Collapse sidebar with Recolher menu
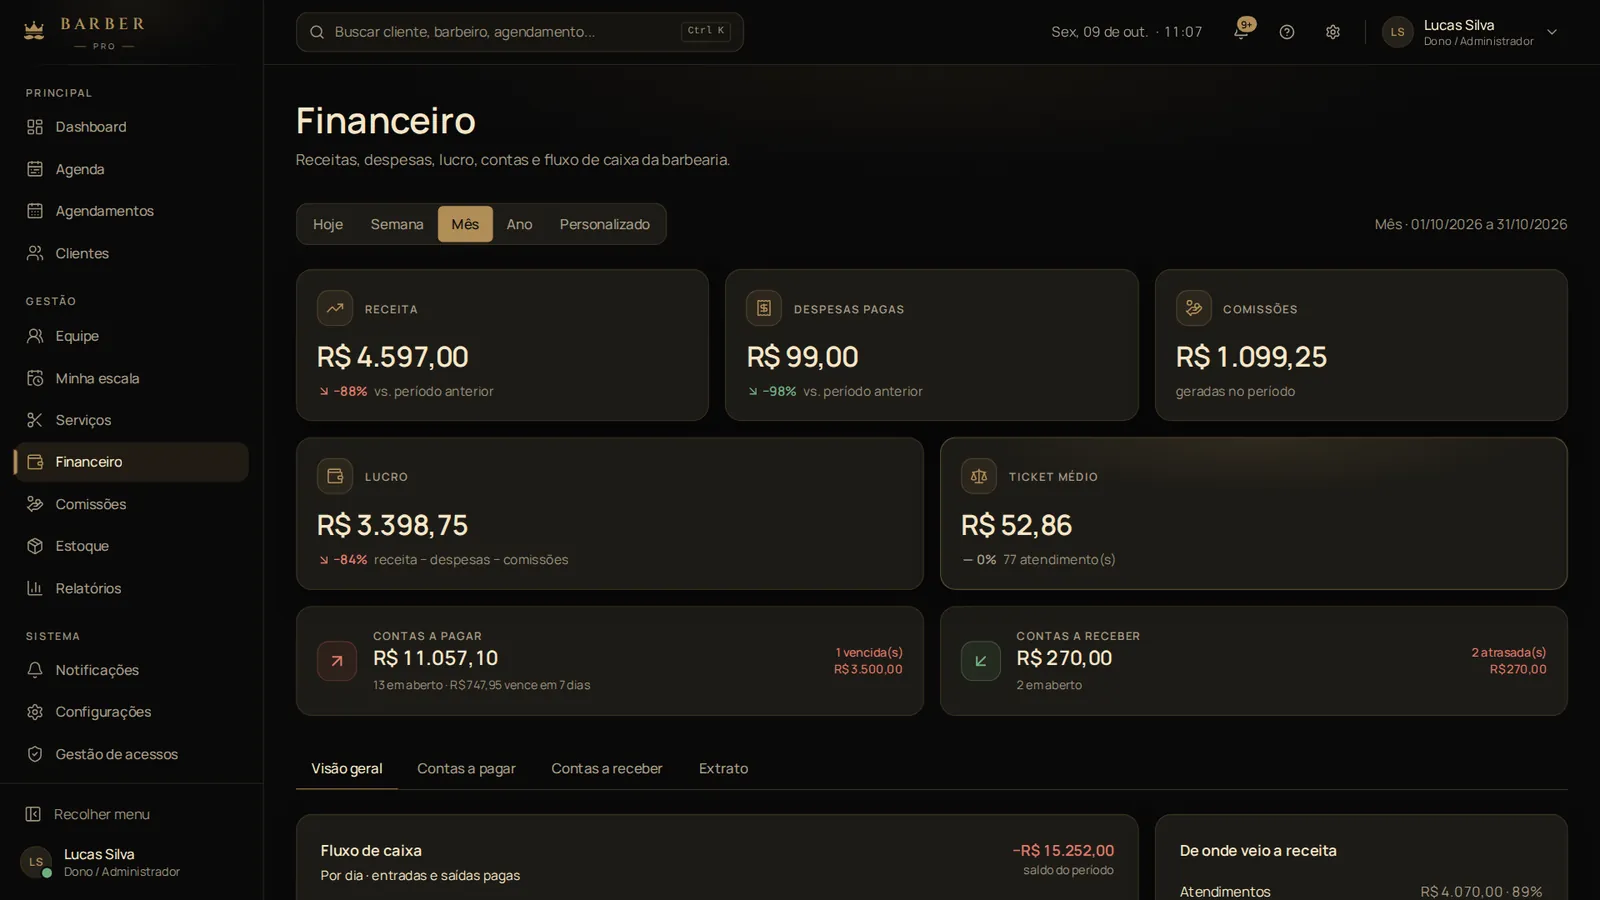Image resolution: width=1600 pixels, height=900 pixels. click(131, 814)
